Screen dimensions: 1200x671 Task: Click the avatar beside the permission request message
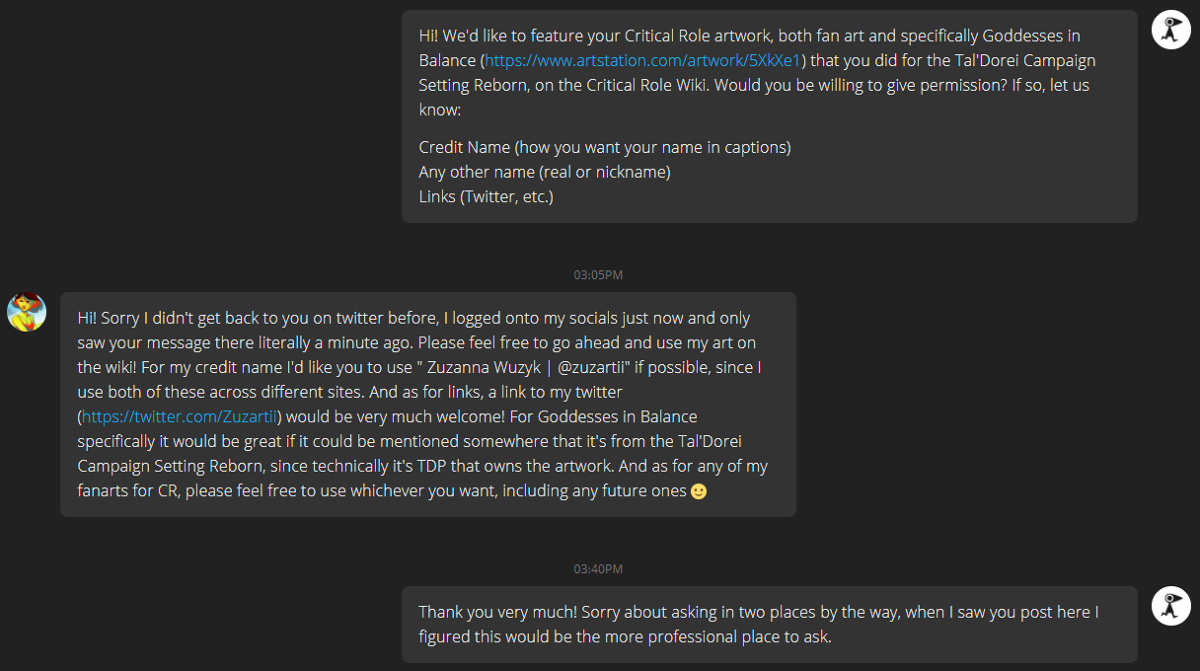[1171, 30]
